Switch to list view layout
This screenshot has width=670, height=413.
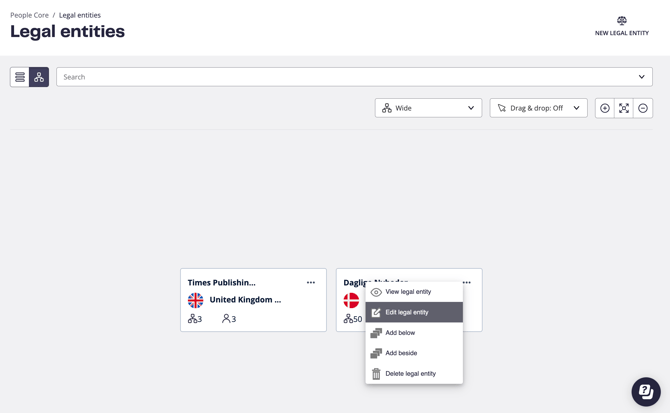tap(20, 77)
